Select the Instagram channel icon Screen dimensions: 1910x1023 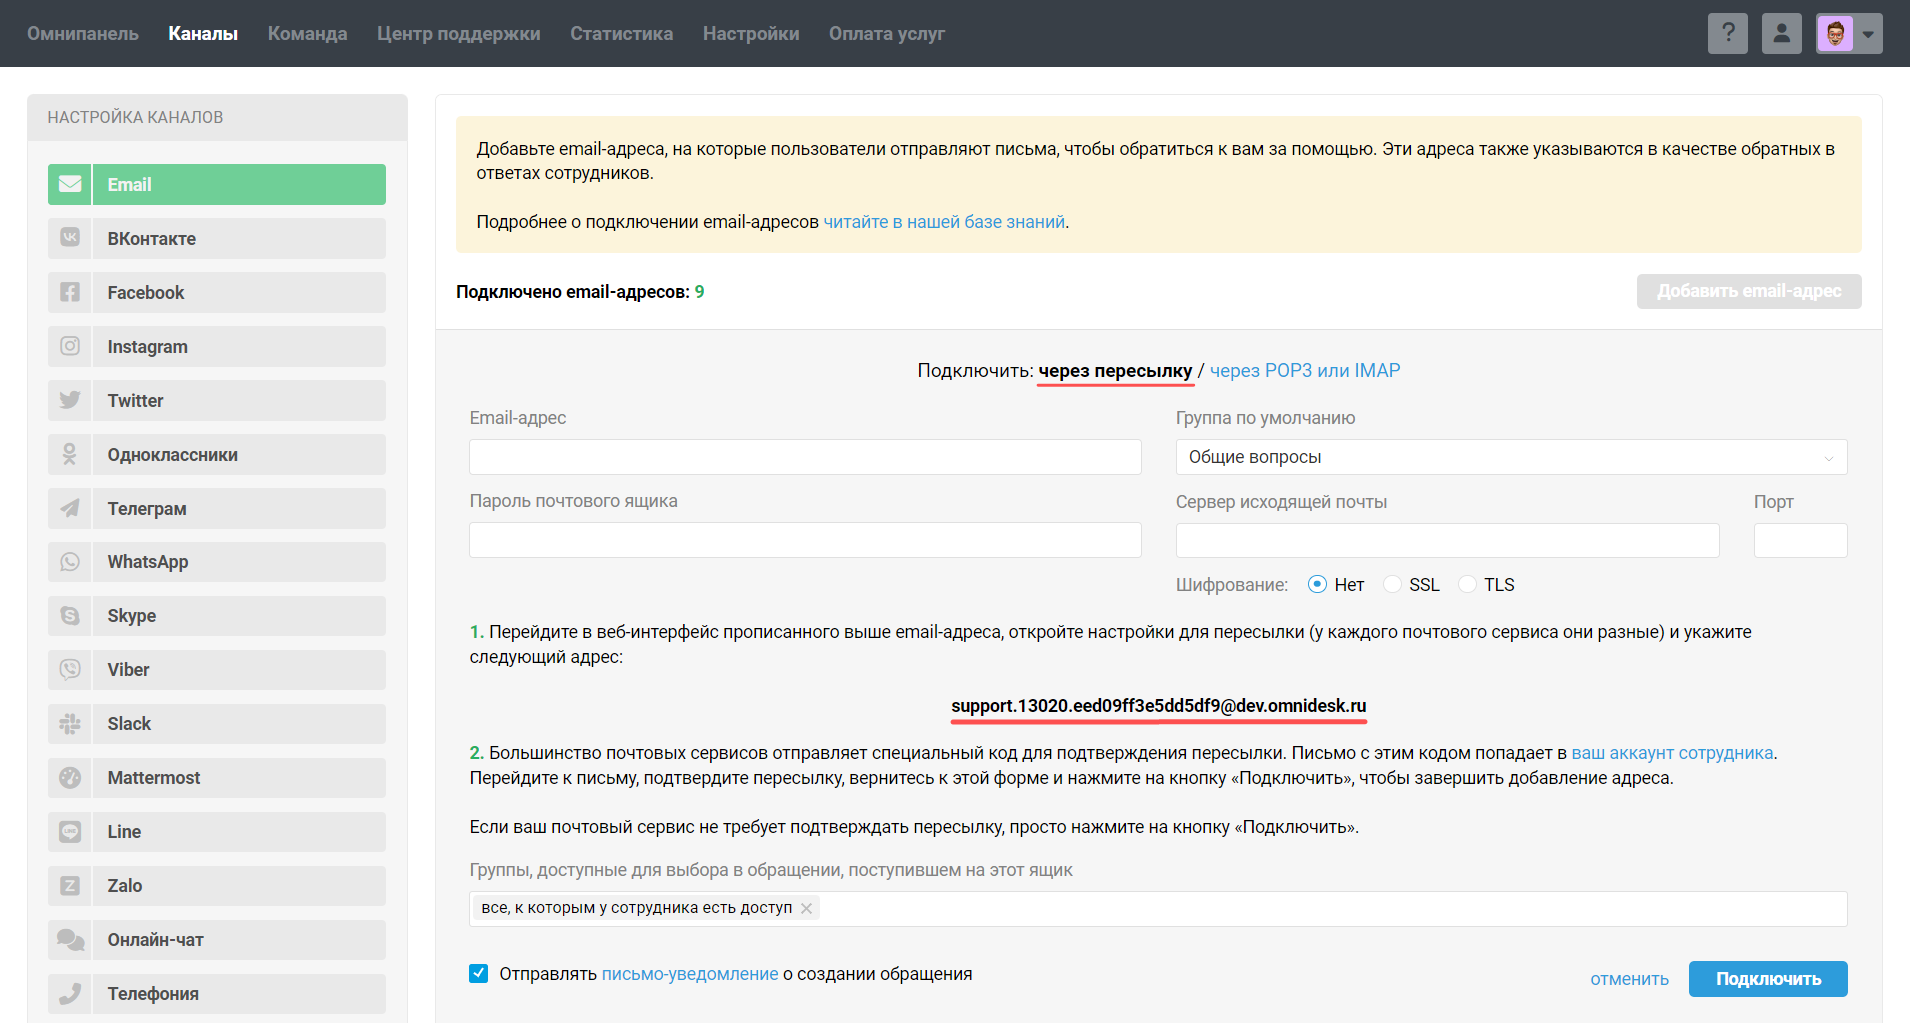(x=70, y=346)
